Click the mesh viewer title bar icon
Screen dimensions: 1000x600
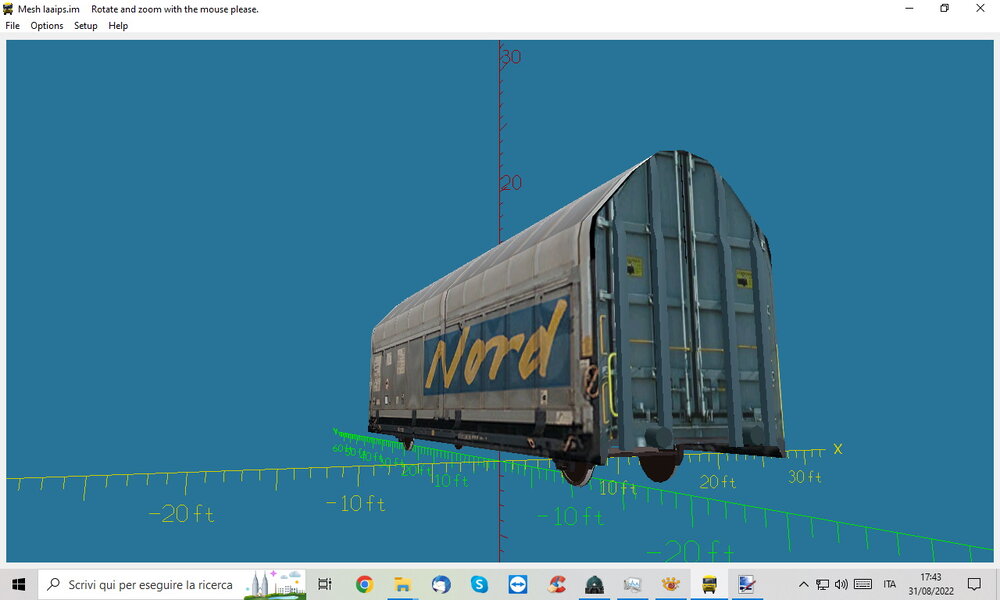8,9
